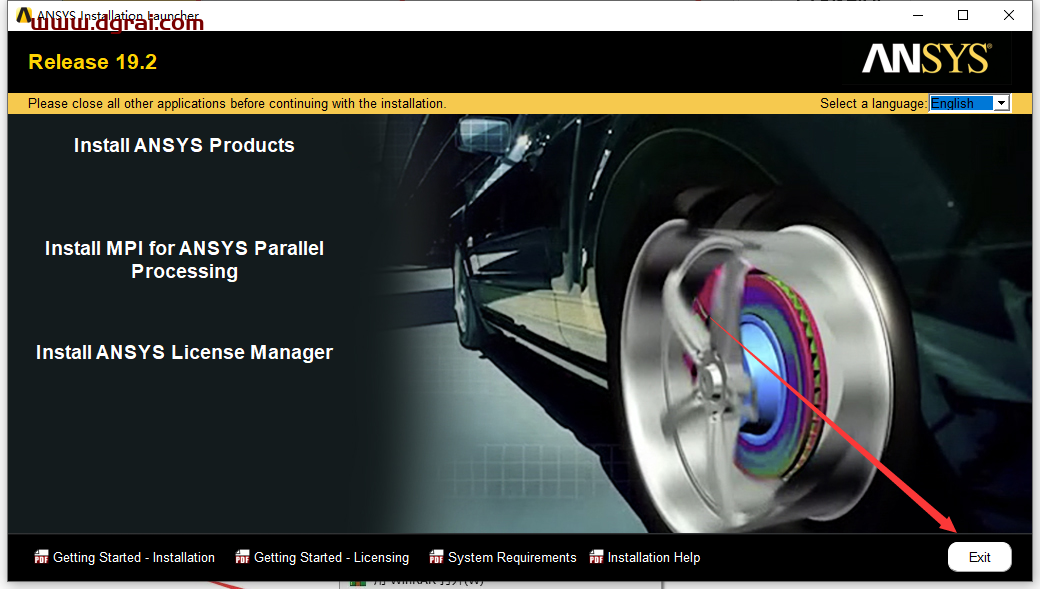1040x589 pixels.
Task: Open the System Requirements document
Action: click(512, 558)
